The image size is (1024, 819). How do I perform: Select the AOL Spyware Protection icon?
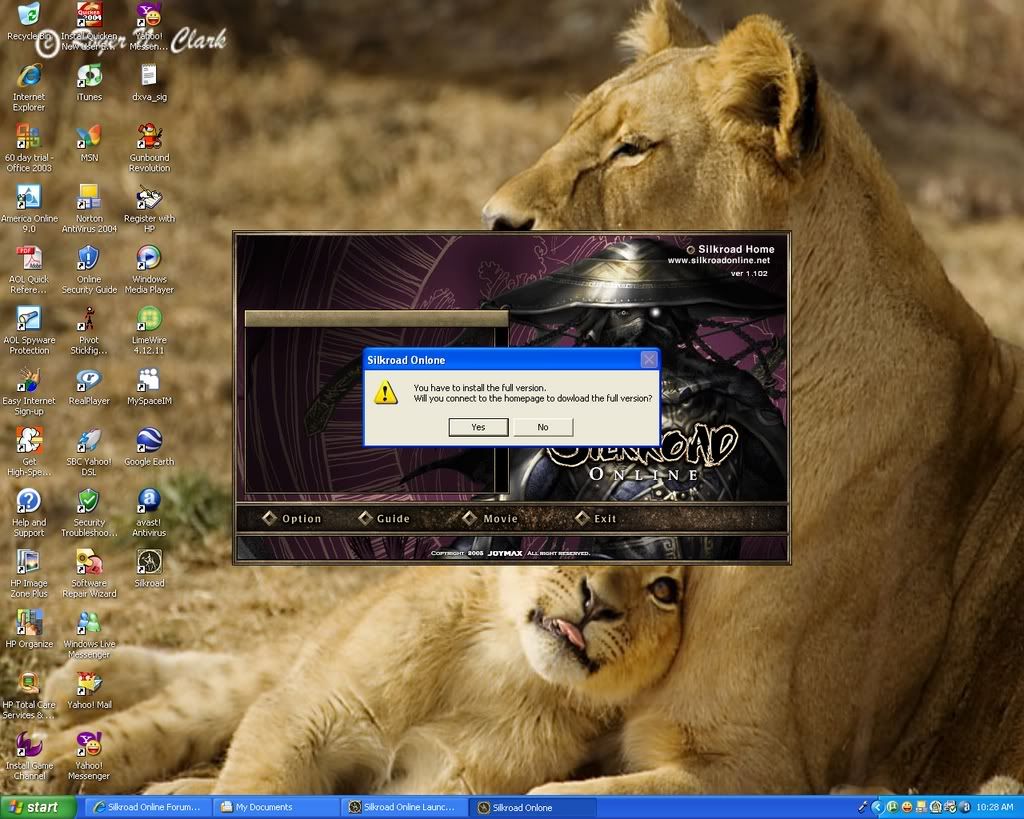pos(29,330)
